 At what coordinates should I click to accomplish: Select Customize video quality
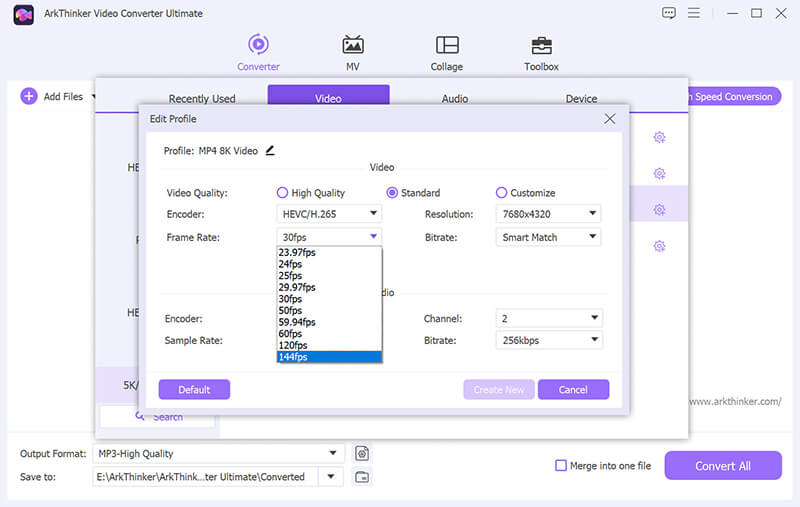tap(502, 193)
